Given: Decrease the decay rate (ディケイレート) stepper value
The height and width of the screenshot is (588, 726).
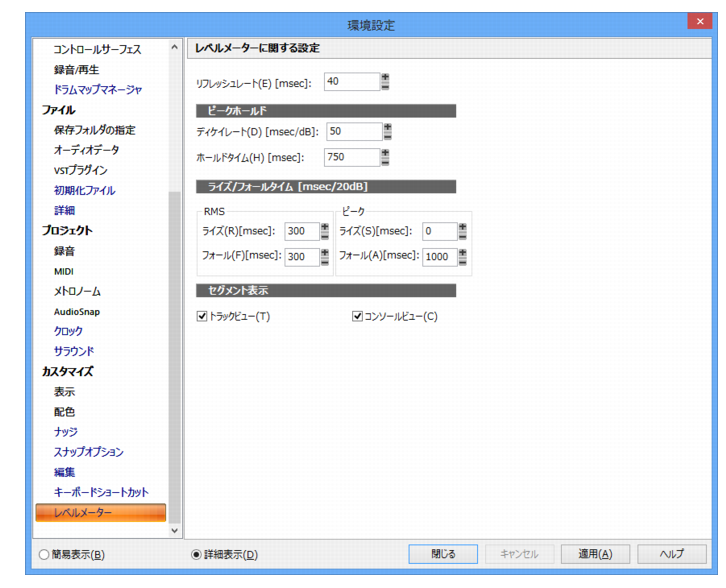Looking at the screenshot, I should click(x=388, y=136).
